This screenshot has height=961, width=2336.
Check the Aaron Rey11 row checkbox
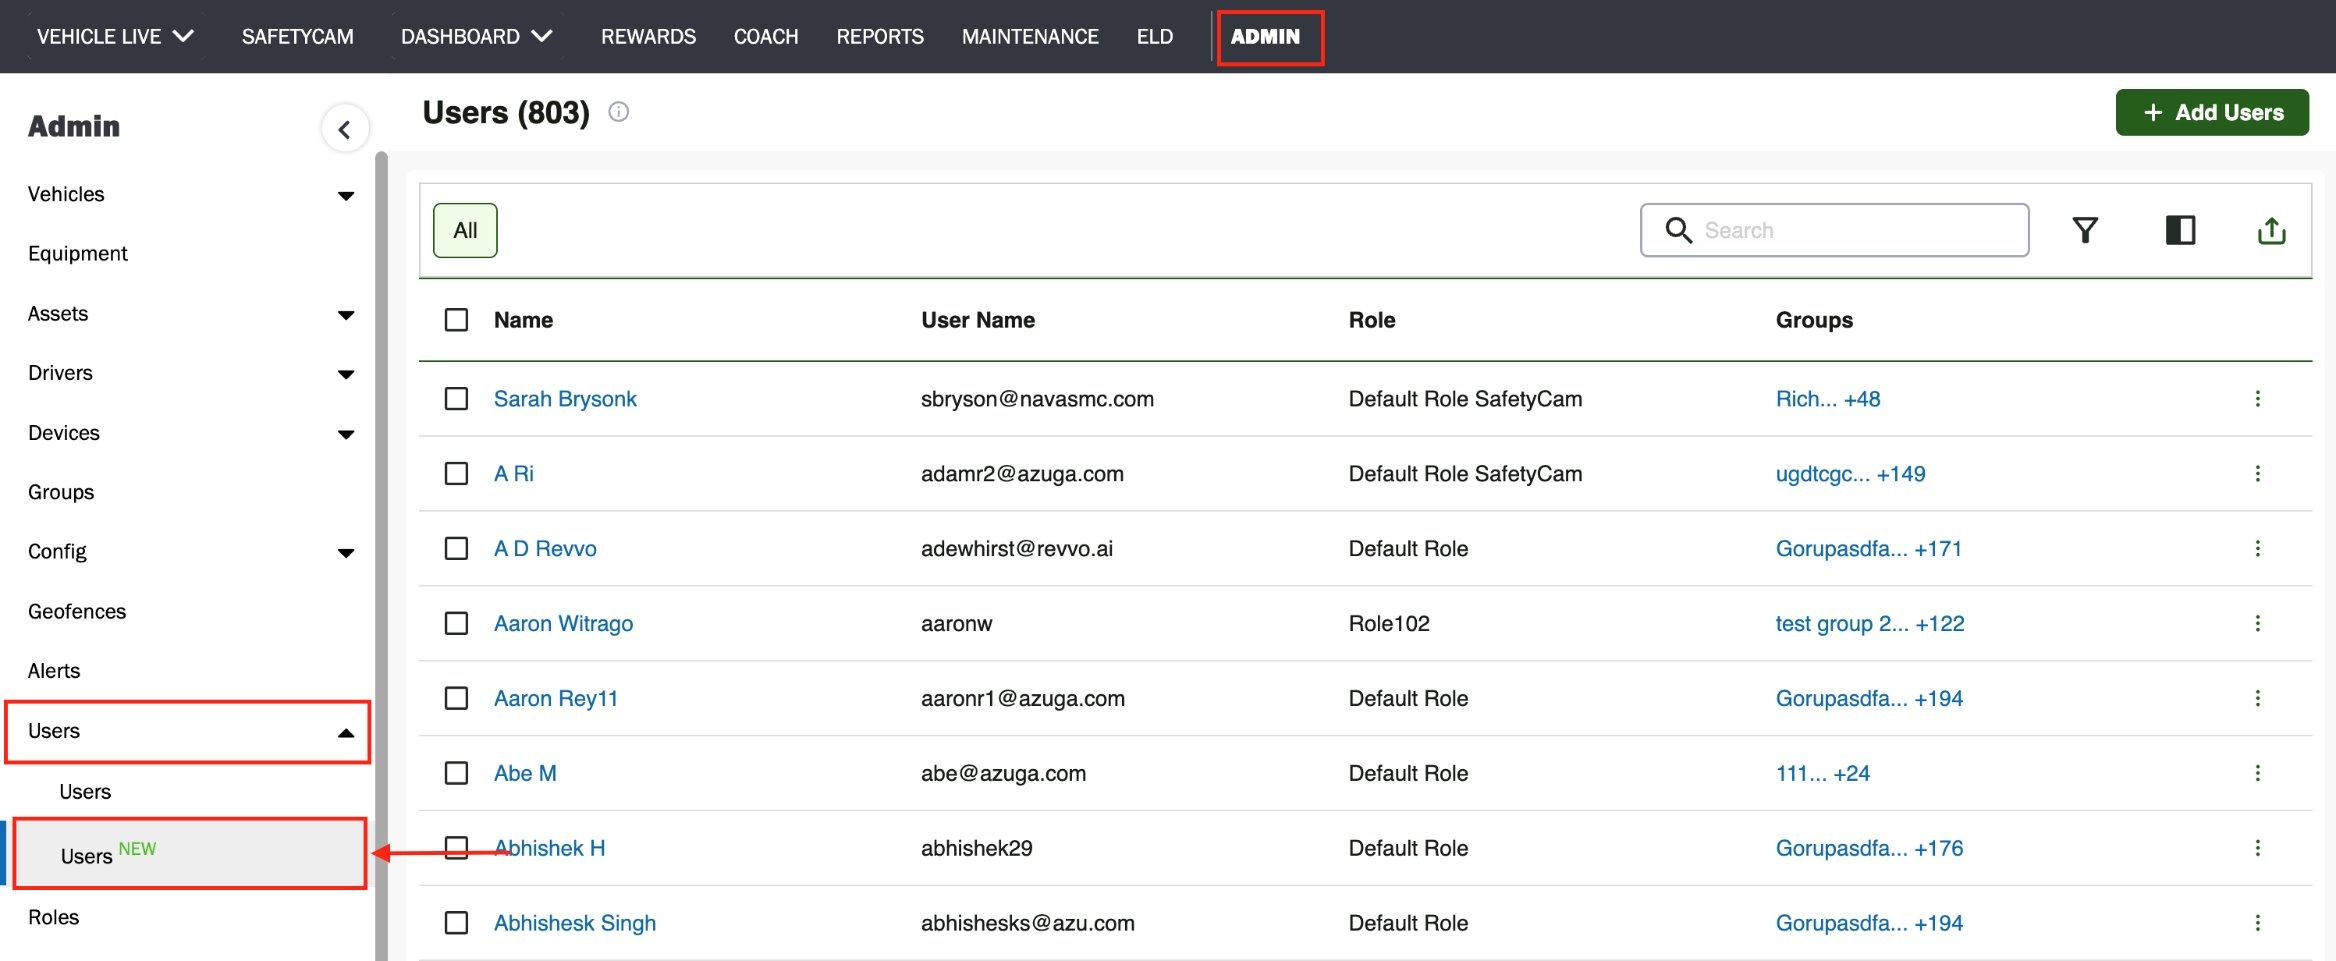click(456, 699)
